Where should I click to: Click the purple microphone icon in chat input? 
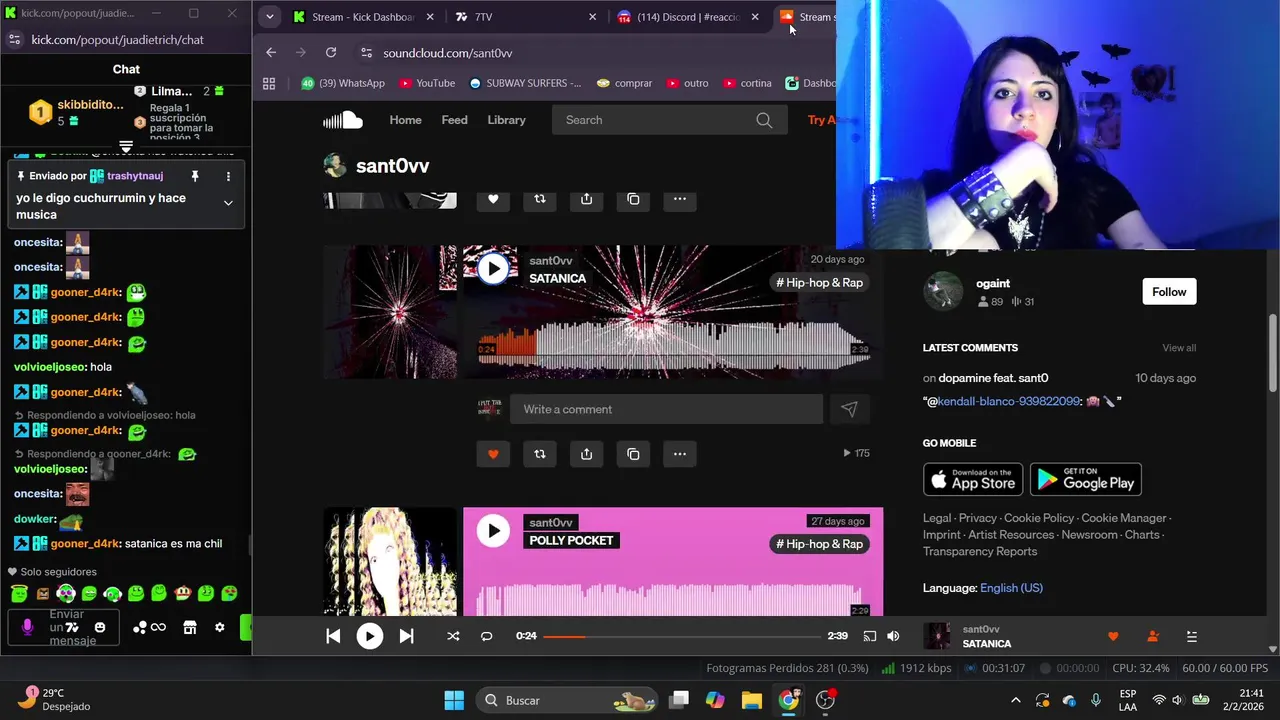[x=27, y=627]
